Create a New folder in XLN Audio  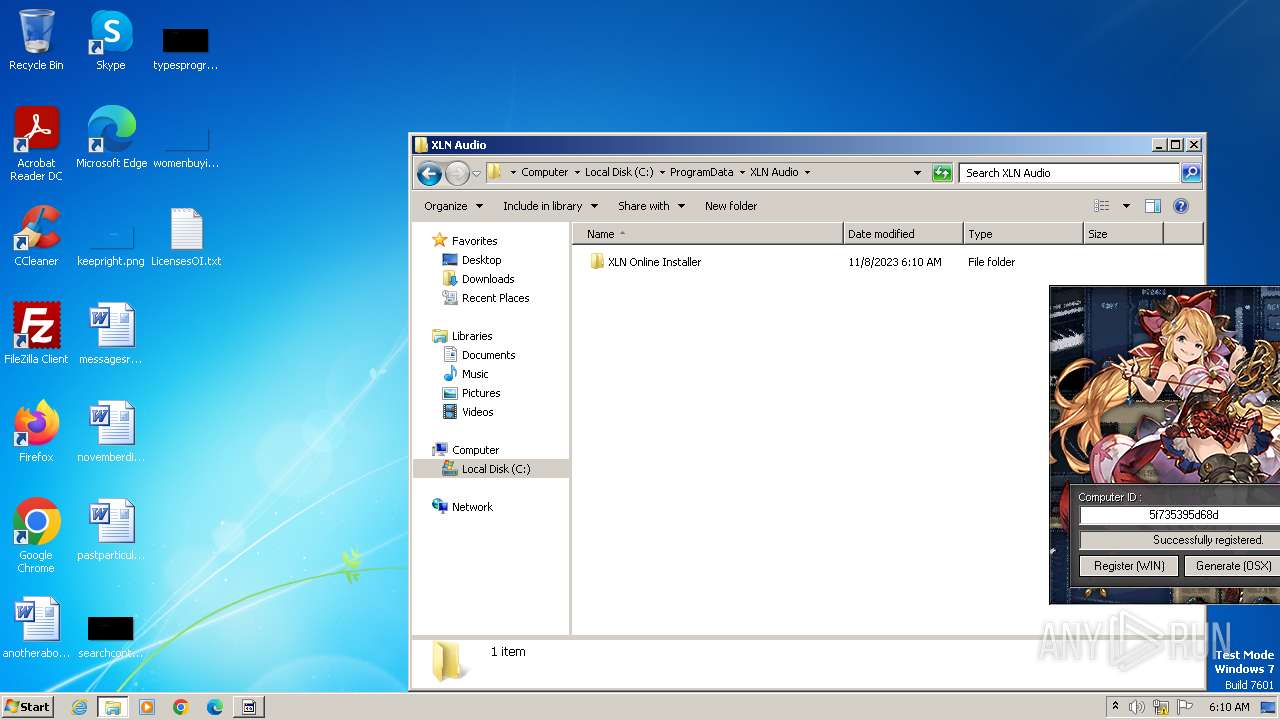(x=731, y=206)
